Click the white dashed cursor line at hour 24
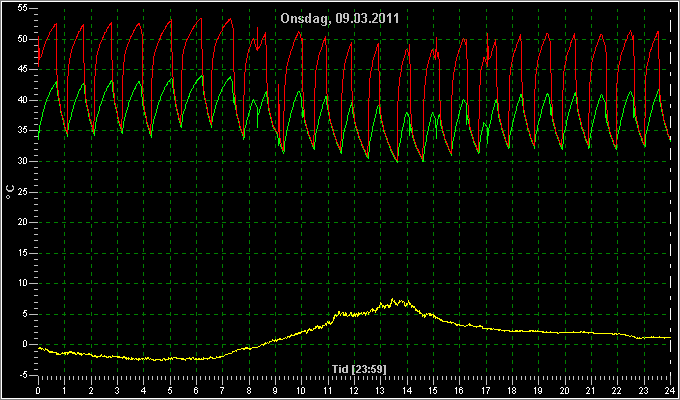The image size is (680, 400). click(671, 191)
